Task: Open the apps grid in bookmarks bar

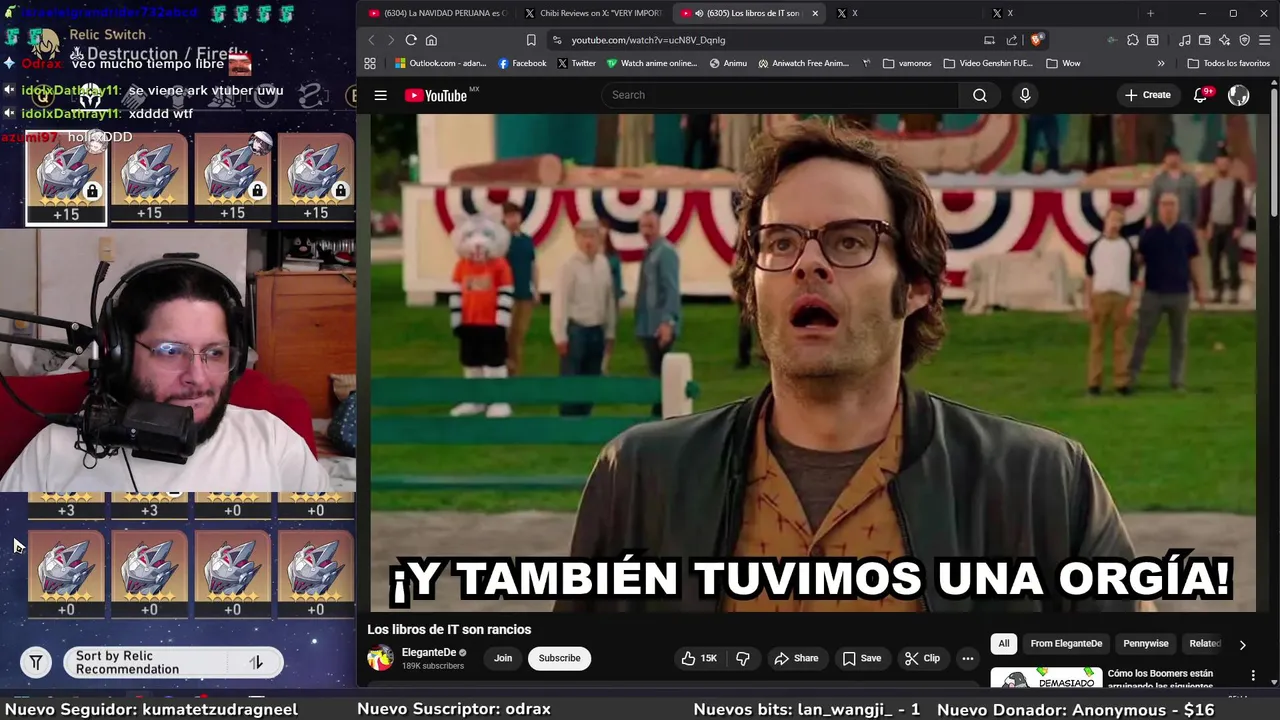Action: pos(370,63)
